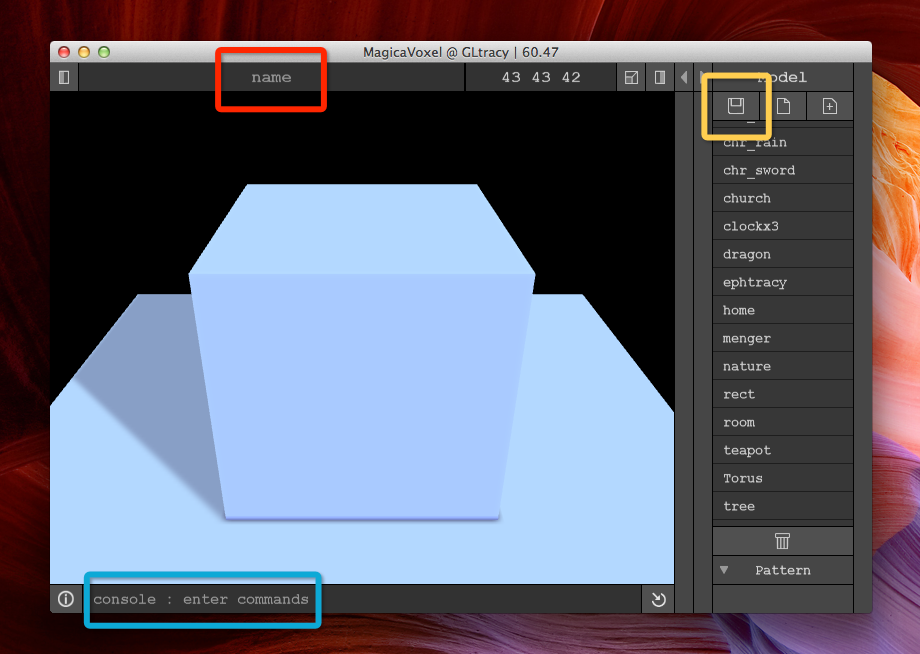Choose ephtracy from the model list
This screenshot has height=654, width=920.
783,282
